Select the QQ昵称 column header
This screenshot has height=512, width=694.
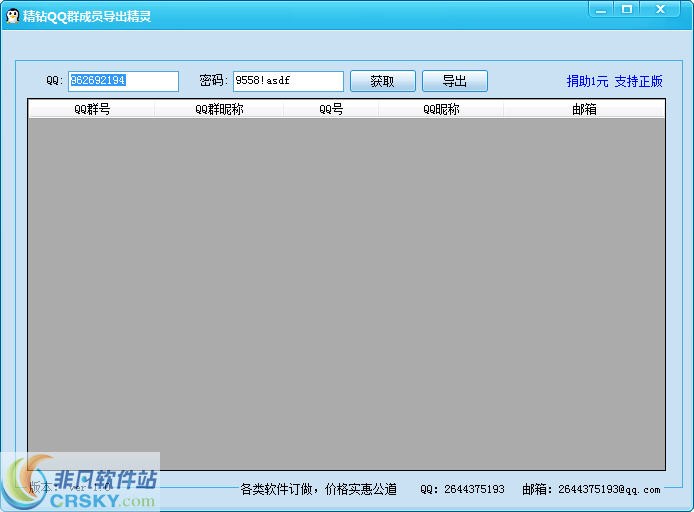point(441,109)
